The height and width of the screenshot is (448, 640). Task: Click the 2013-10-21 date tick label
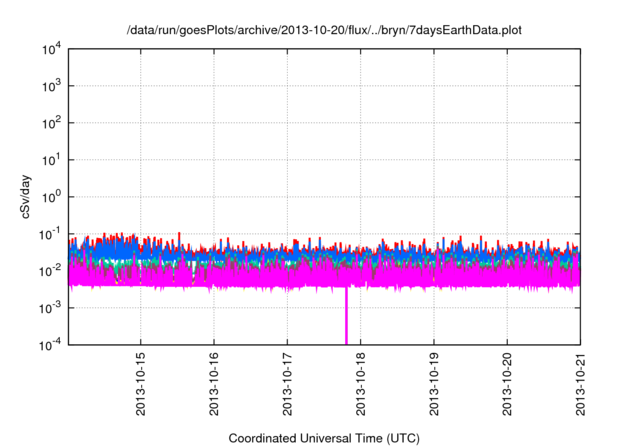point(580,384)
